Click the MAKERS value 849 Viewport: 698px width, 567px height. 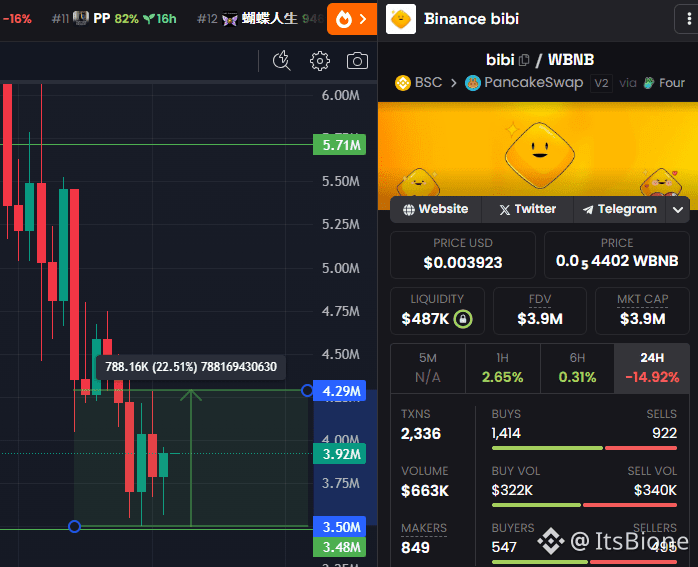[415, 547]
